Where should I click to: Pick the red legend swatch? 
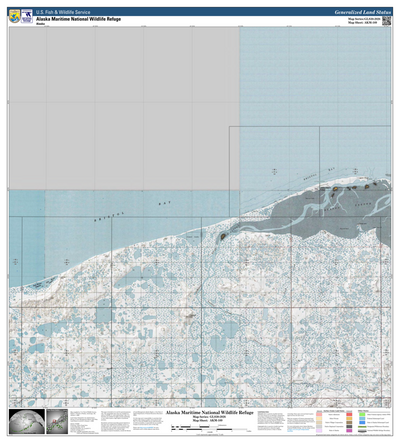(x=349, y=414)
